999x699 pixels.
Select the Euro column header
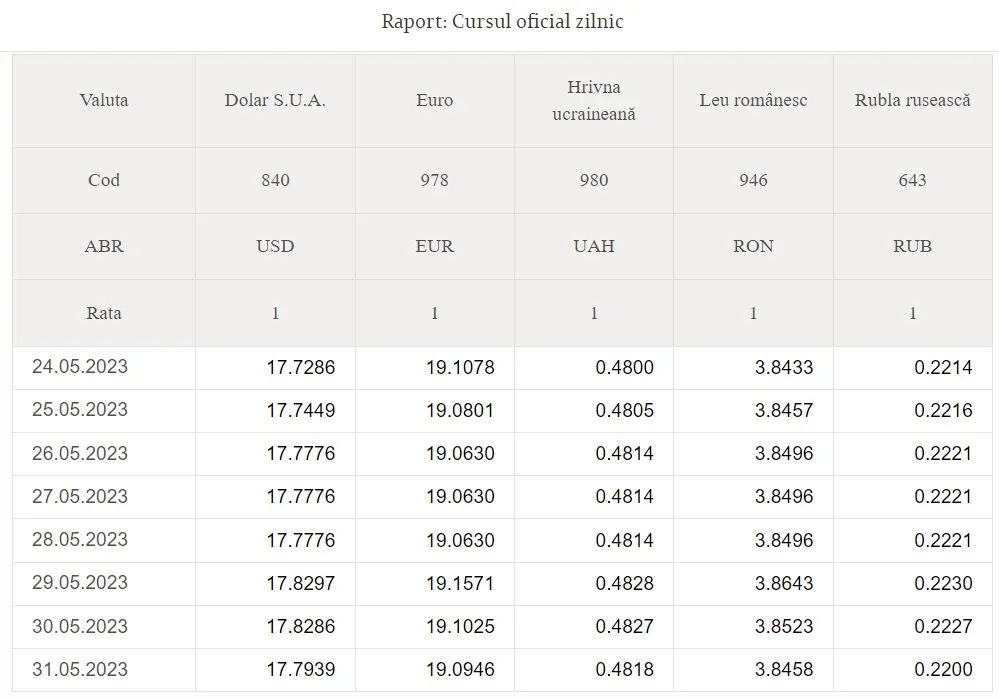pos(435,101)
